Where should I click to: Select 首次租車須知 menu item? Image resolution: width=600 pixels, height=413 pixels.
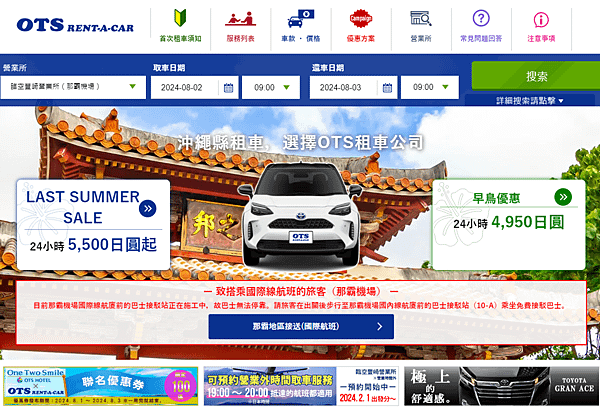[x=180, y=39]
